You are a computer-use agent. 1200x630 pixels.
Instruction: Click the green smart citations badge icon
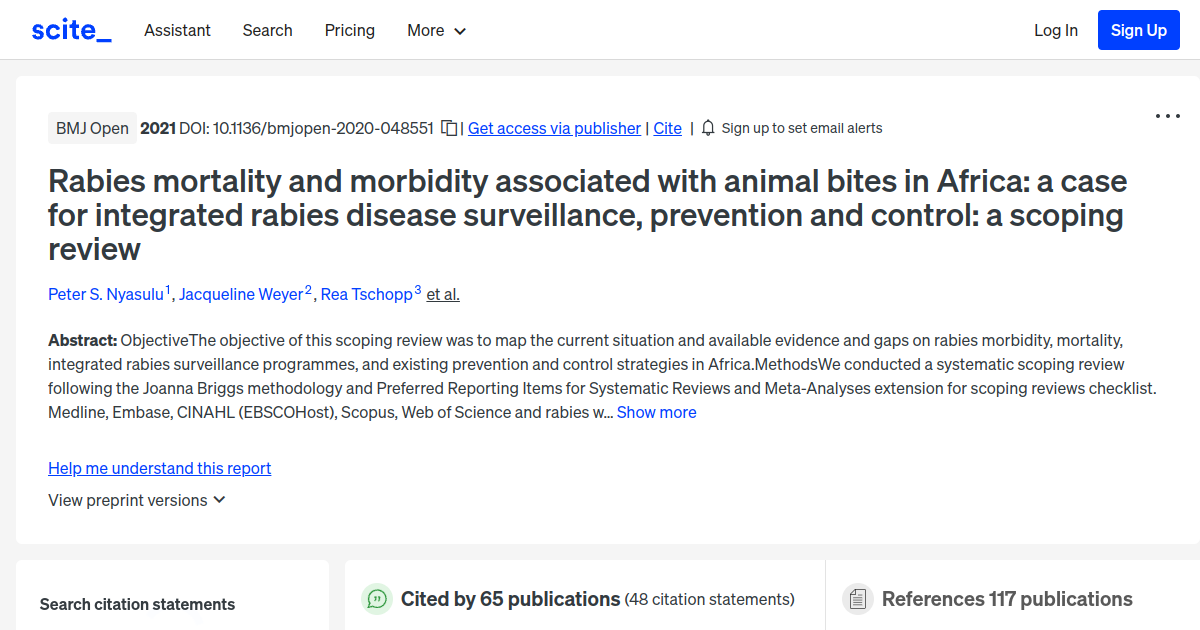pyautogui.click(x=377, y=598)
